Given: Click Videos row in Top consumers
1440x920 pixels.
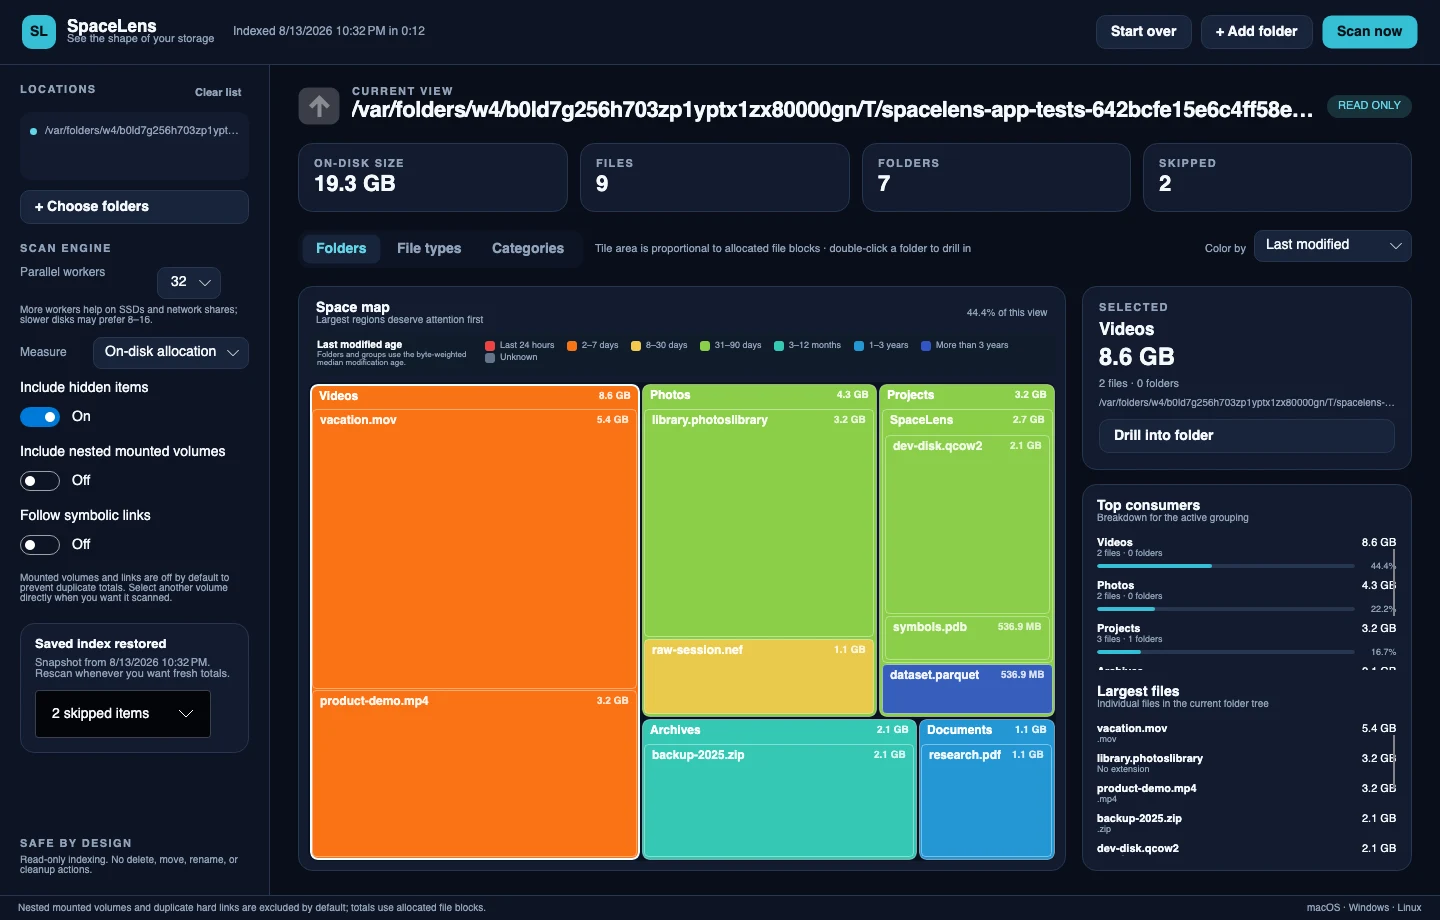Looking at the screenshot, I should [x=1246, y=552].
